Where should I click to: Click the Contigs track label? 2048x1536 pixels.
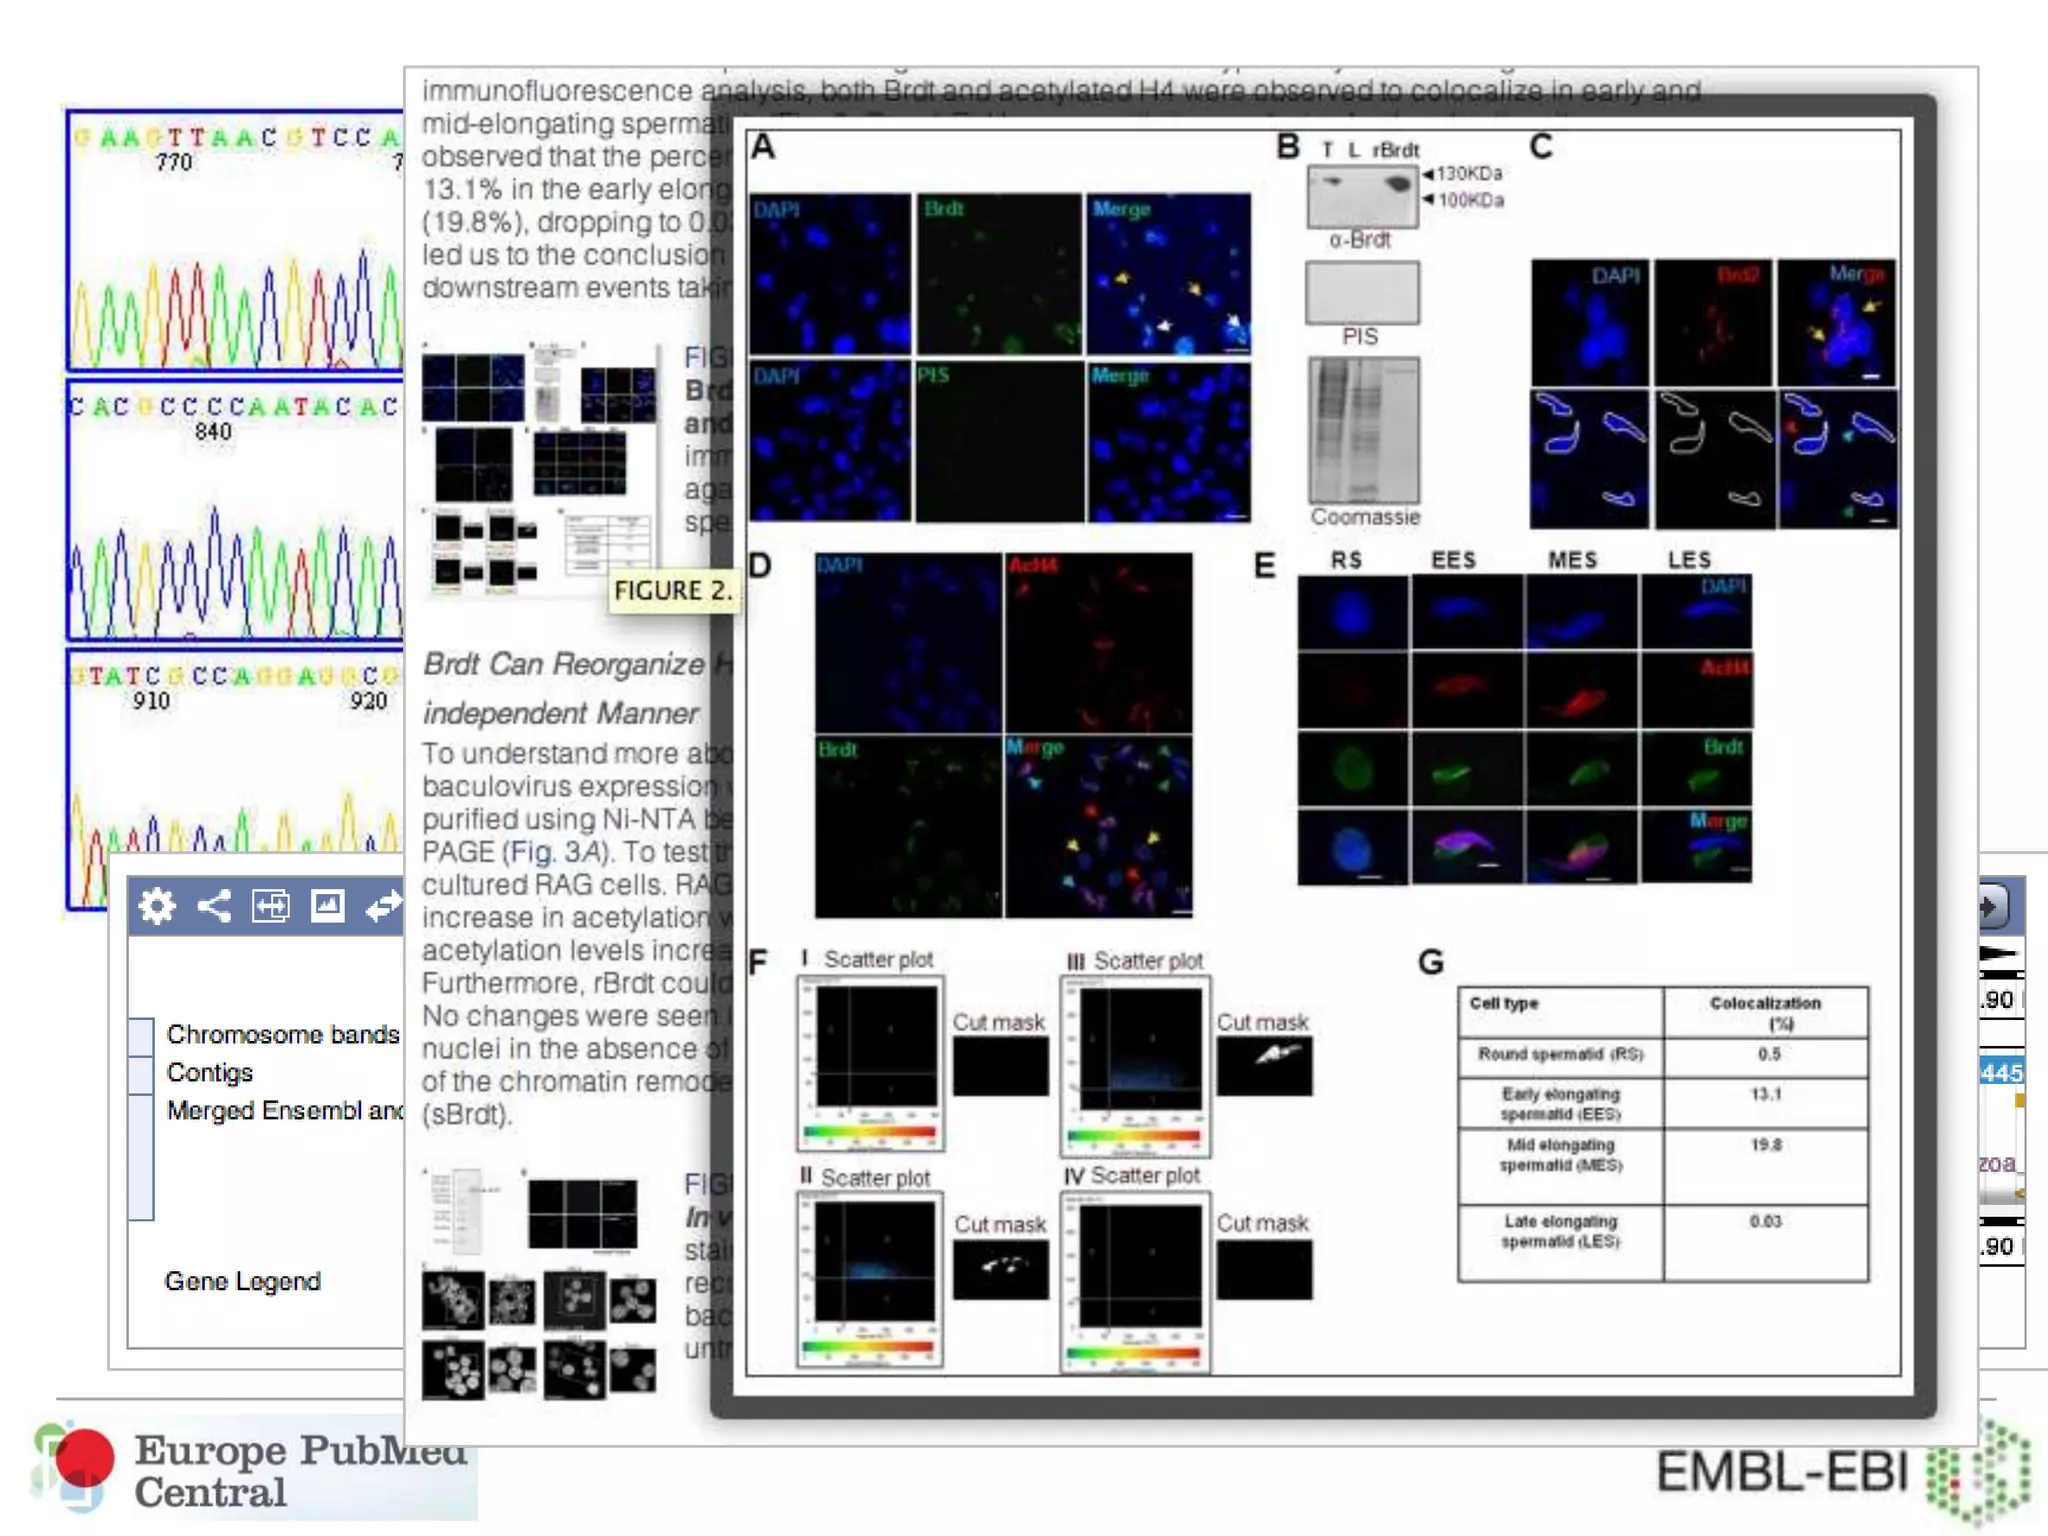tap(210, 1072)
